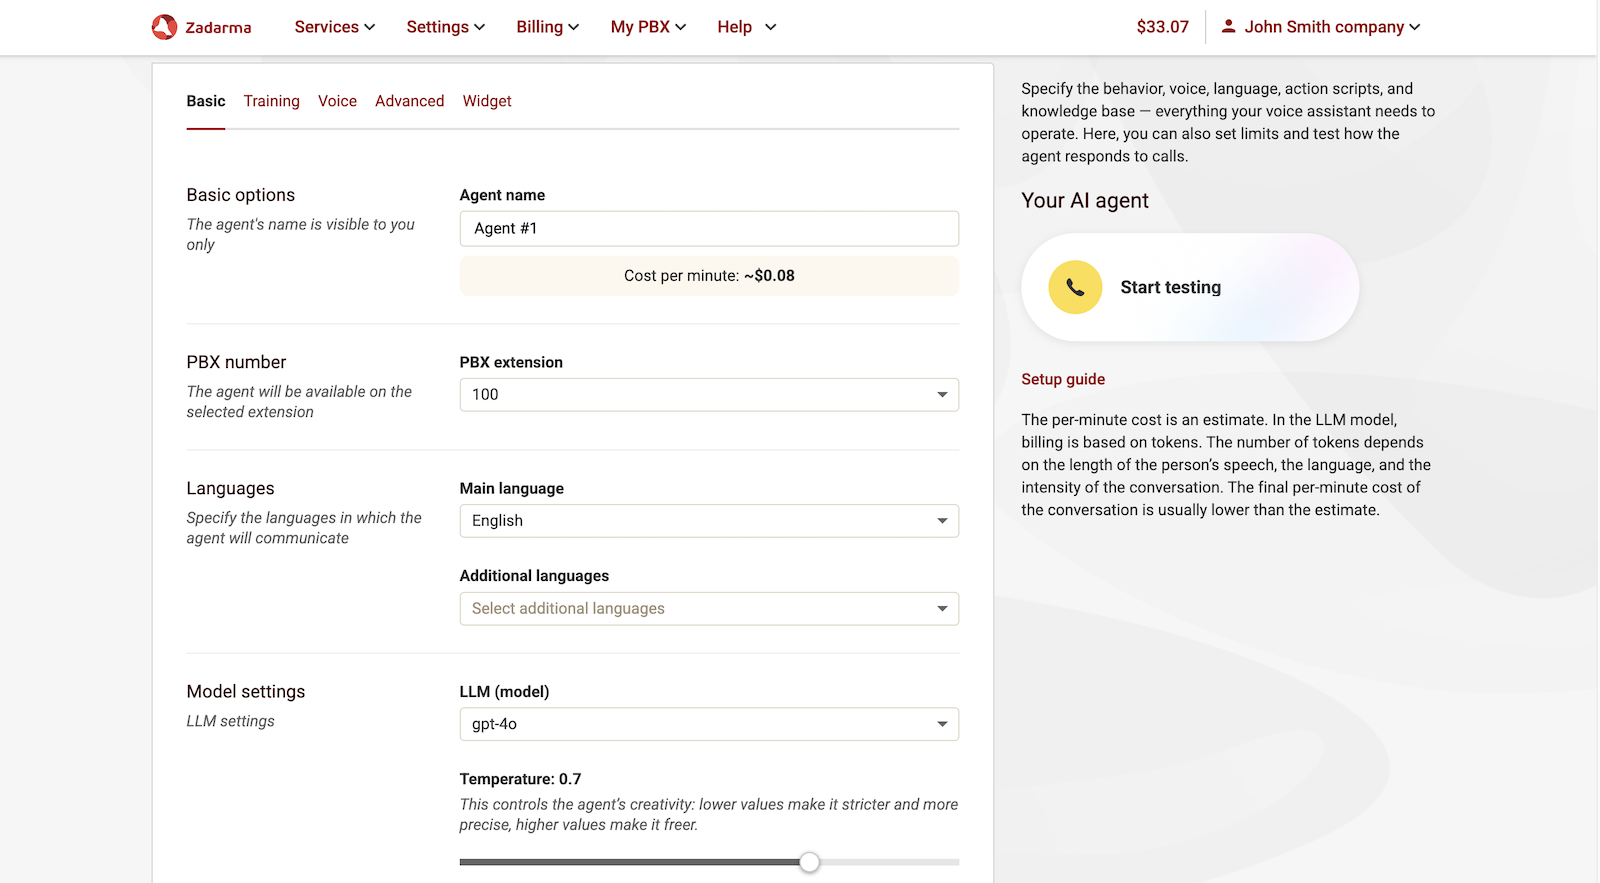Click the $33.07 account balance
This screenshot has height=883, width=1600.
click(x=1163, y=27)
